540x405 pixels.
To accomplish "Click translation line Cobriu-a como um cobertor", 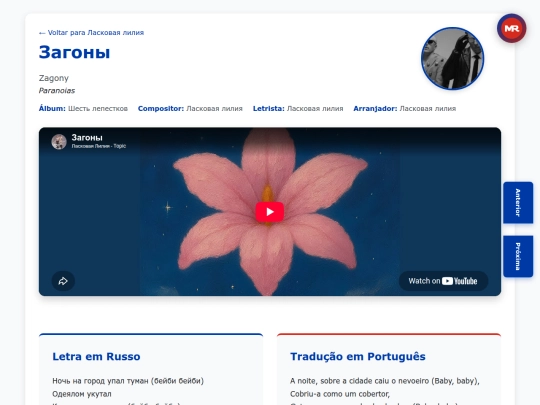I will click(340, 394).
